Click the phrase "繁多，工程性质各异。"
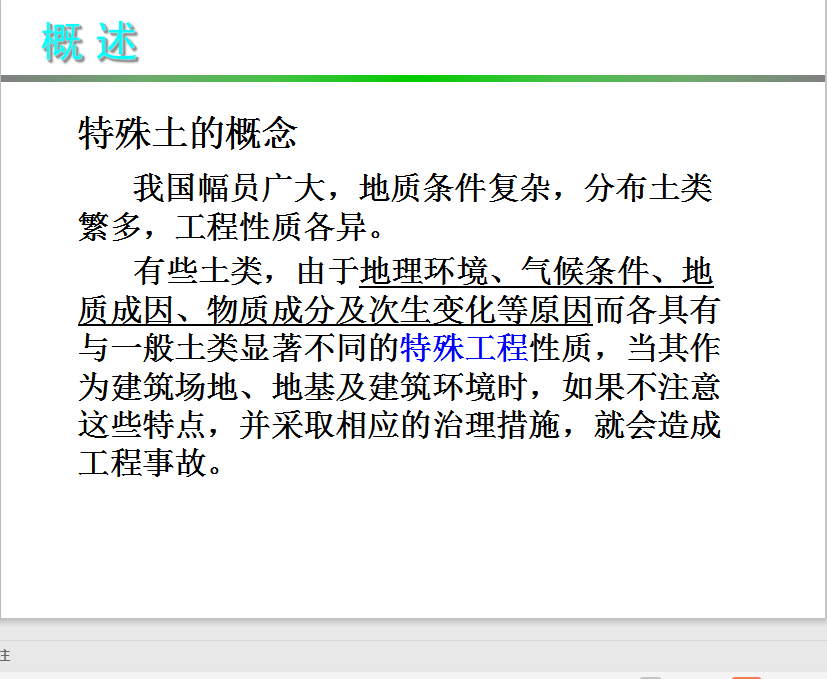This screenshot has width=827, height=679. click(231, 226)
